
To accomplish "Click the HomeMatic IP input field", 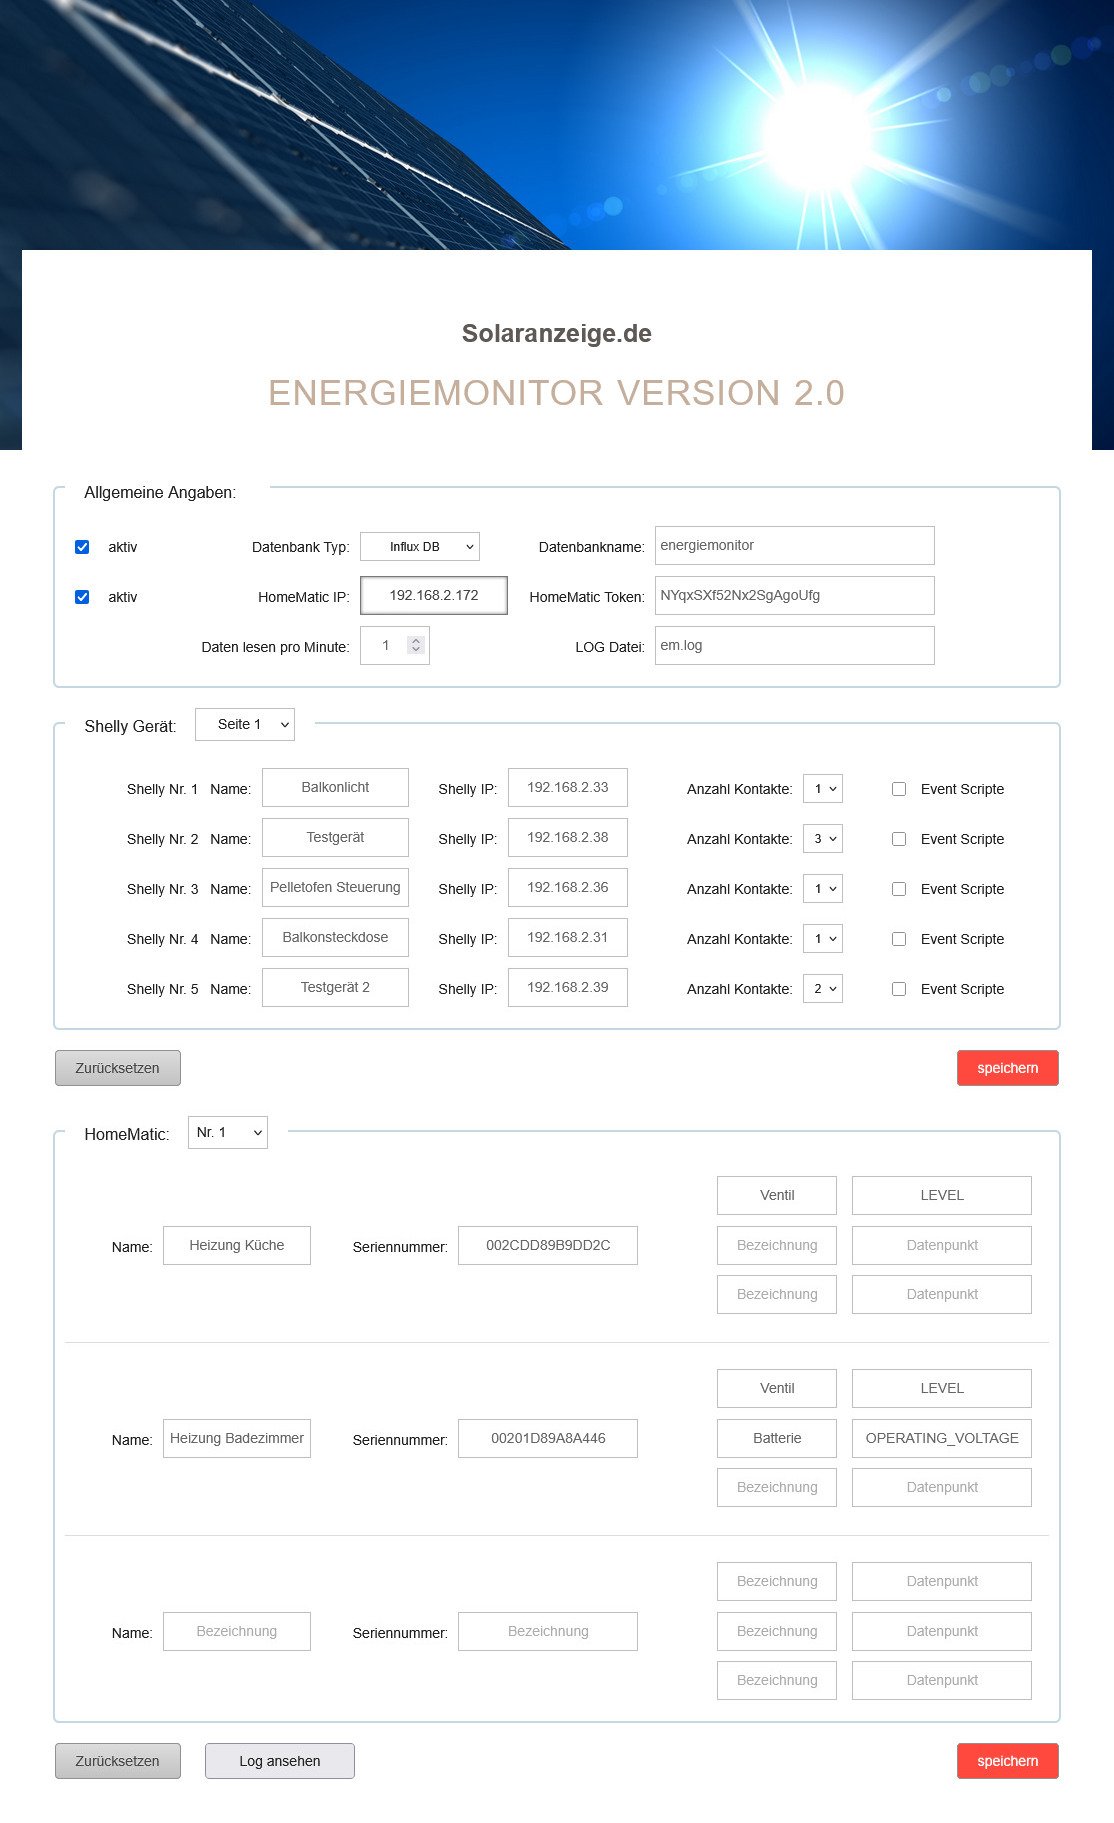I will click(x=433, y=595).
